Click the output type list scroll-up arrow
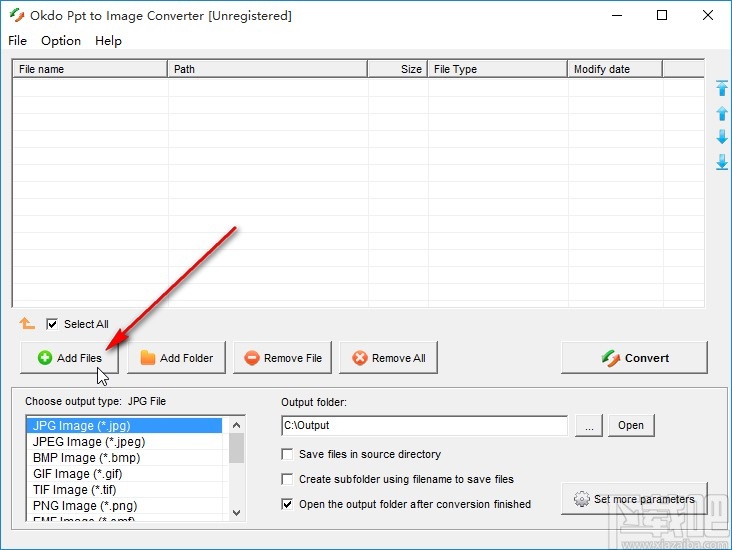Viewport: 732px width, 550px height. [236, 425]
